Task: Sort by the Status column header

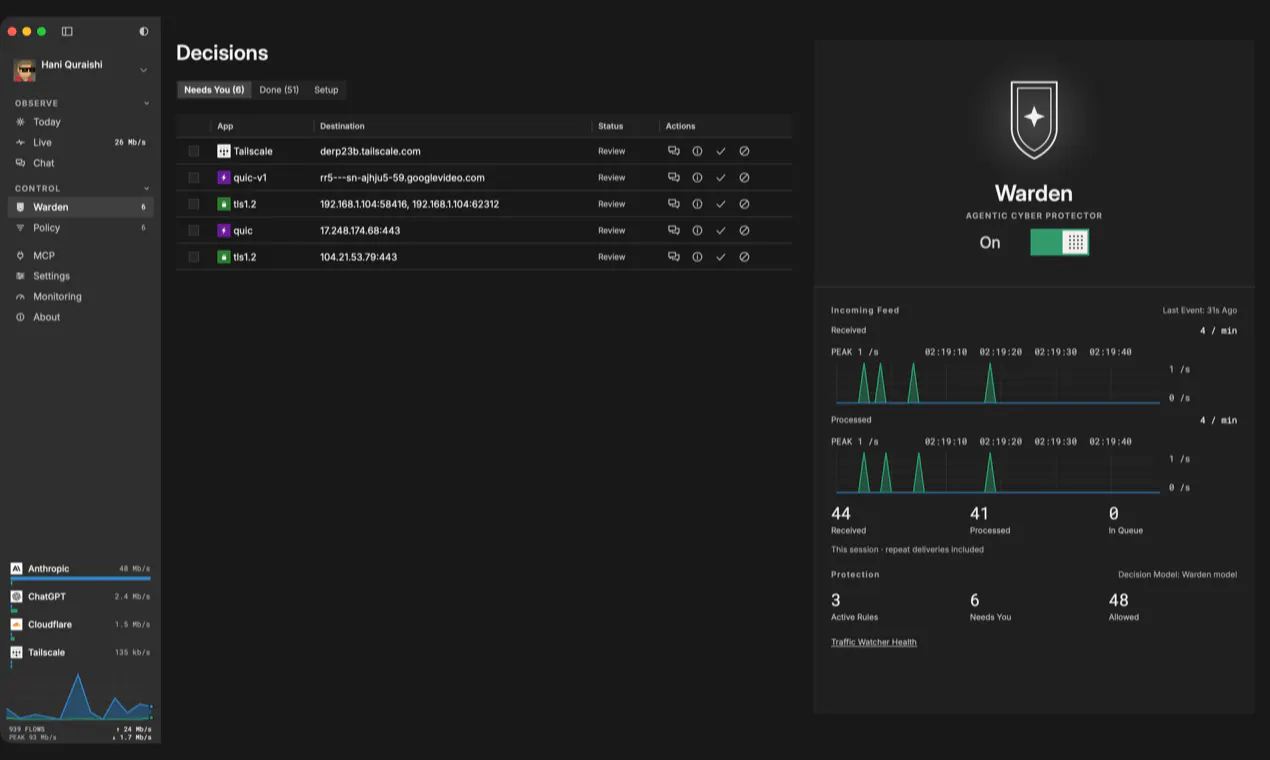Action: (x=610, y=126)
